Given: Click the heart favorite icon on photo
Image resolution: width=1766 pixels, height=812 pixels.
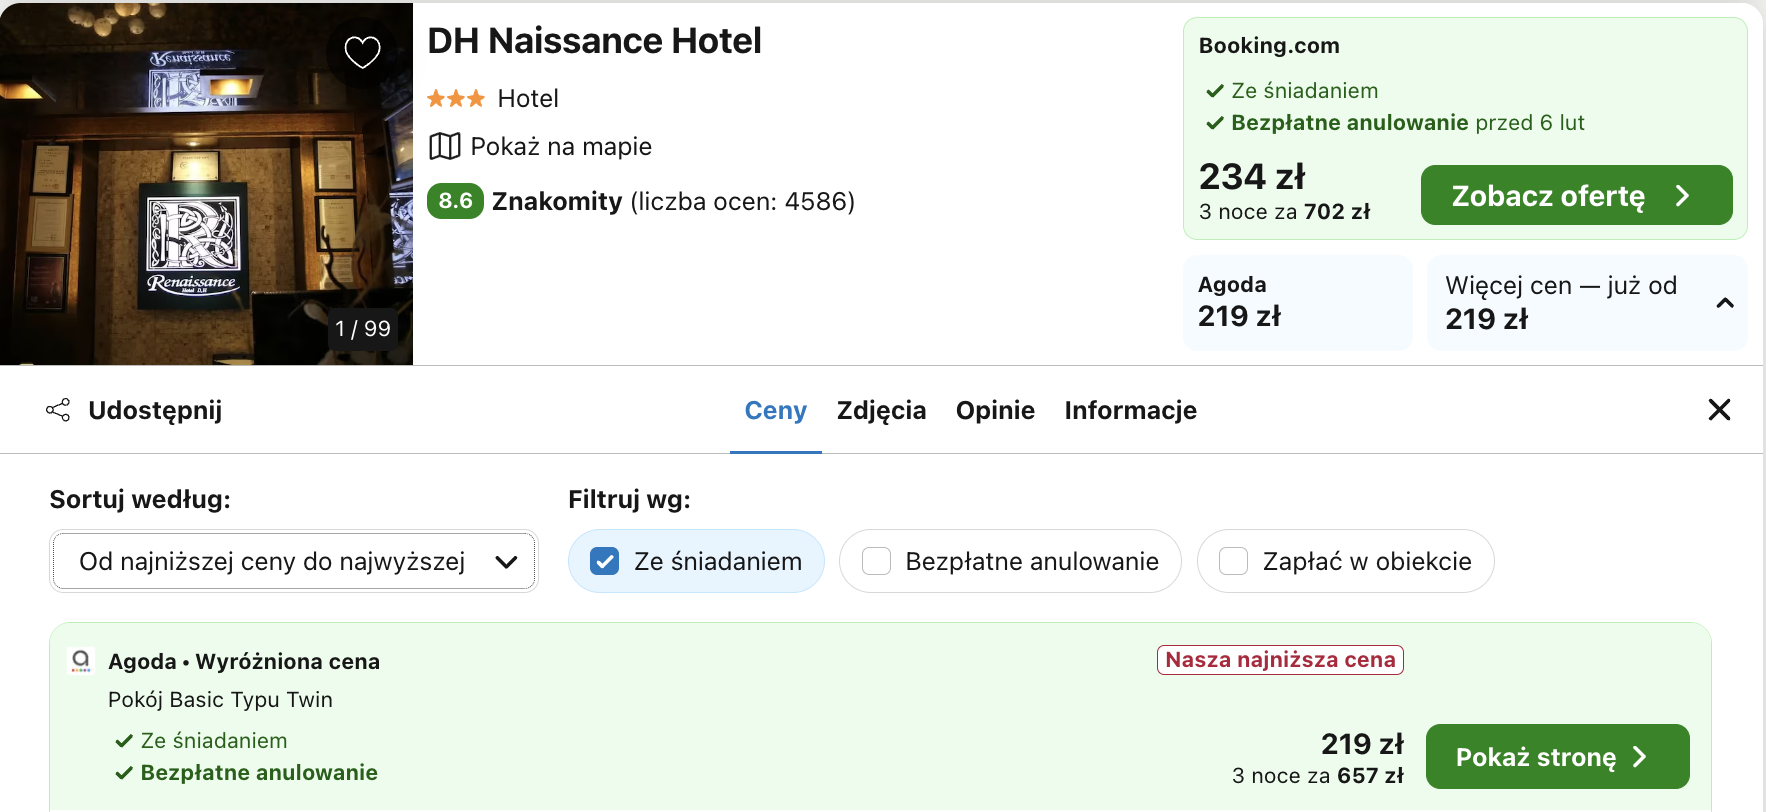Looking at the screenshot, I should click(x=362, y=51).
